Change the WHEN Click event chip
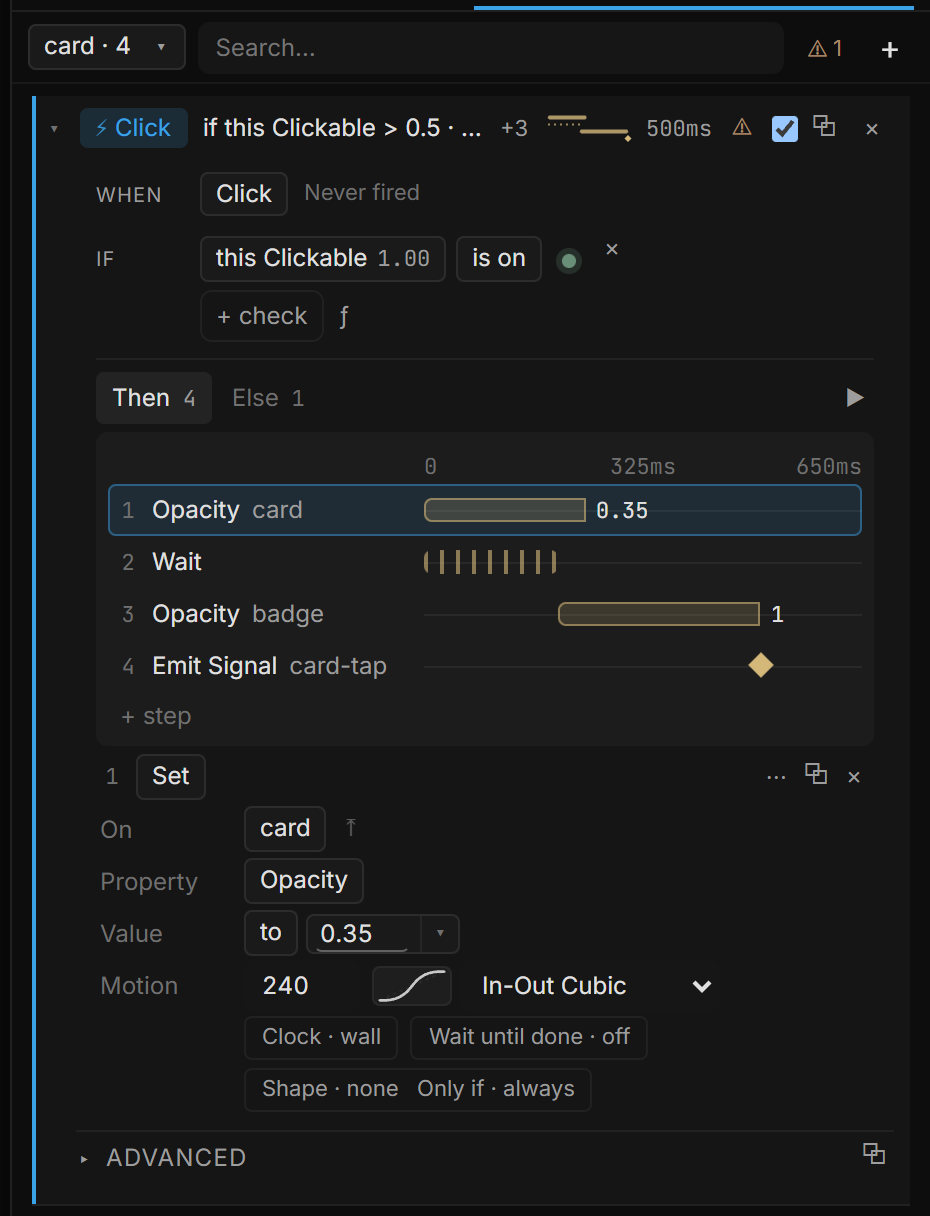This screenshot has width=930, height=1216. pos(244,194)
